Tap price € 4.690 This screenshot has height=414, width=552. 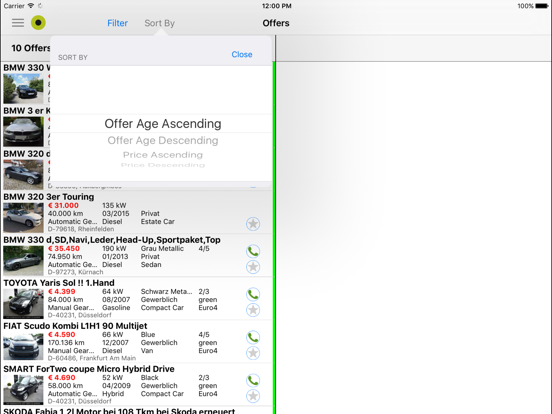(x=62, y=377)
